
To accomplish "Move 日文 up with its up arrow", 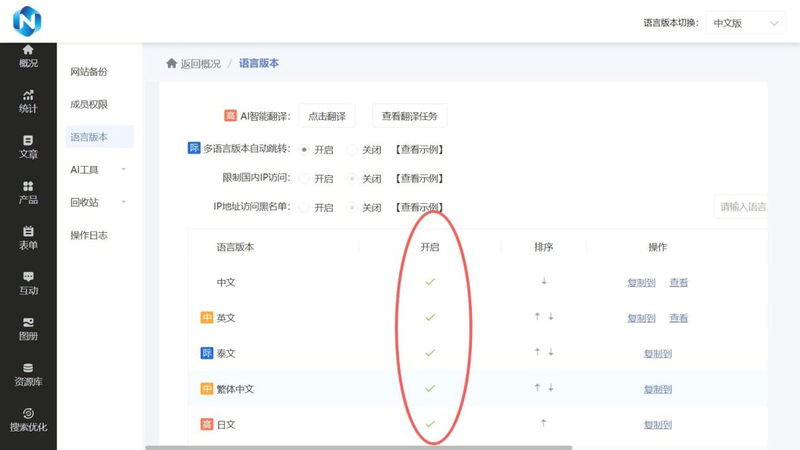I will 543,423.
